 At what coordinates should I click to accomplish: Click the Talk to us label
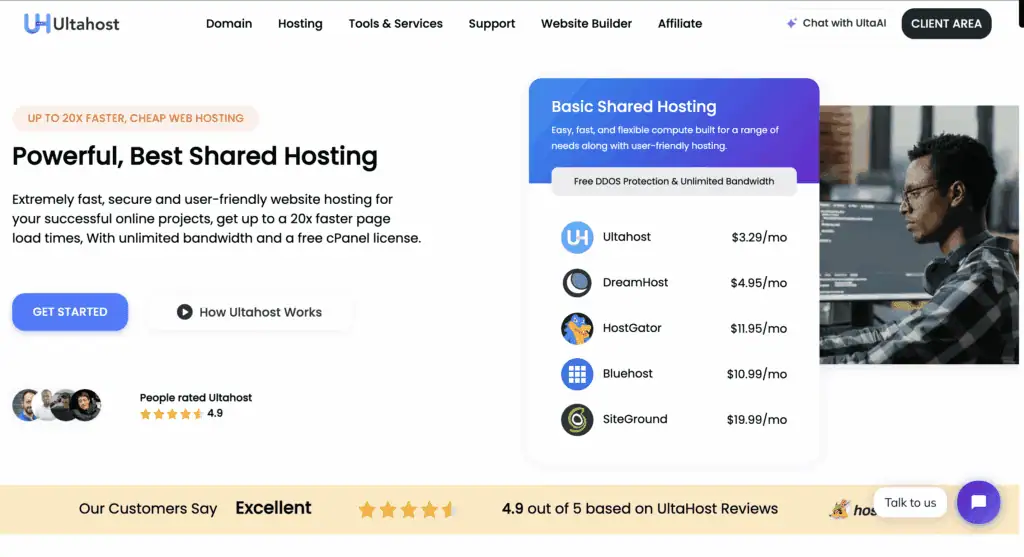[x=910, y=503]
